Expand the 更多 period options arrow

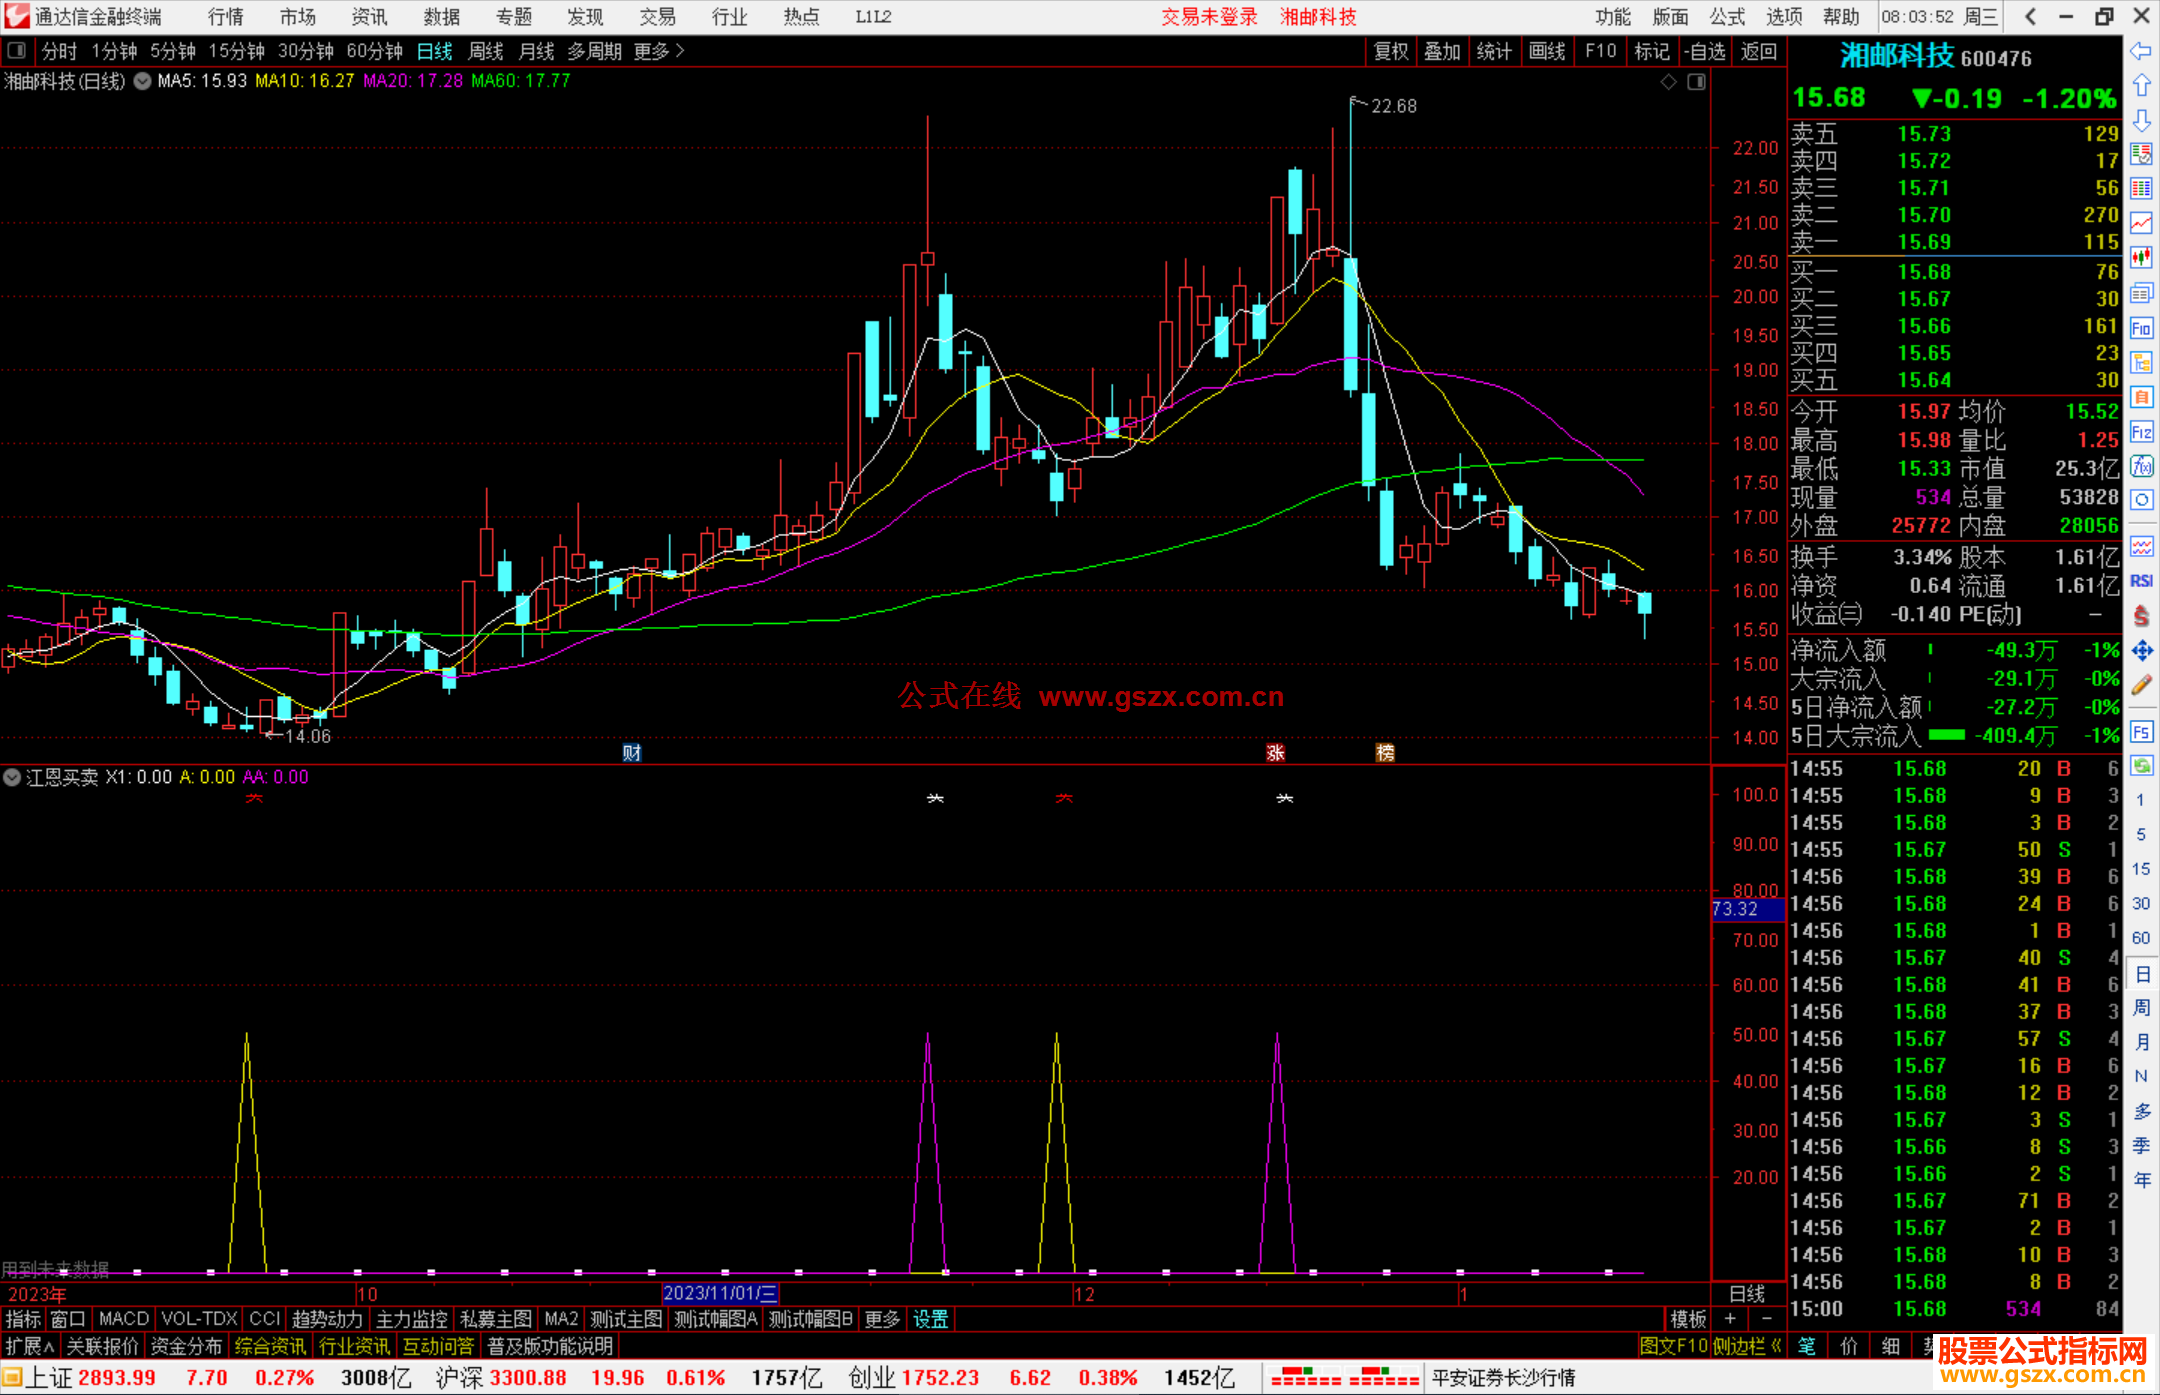[x=680, y=51]
